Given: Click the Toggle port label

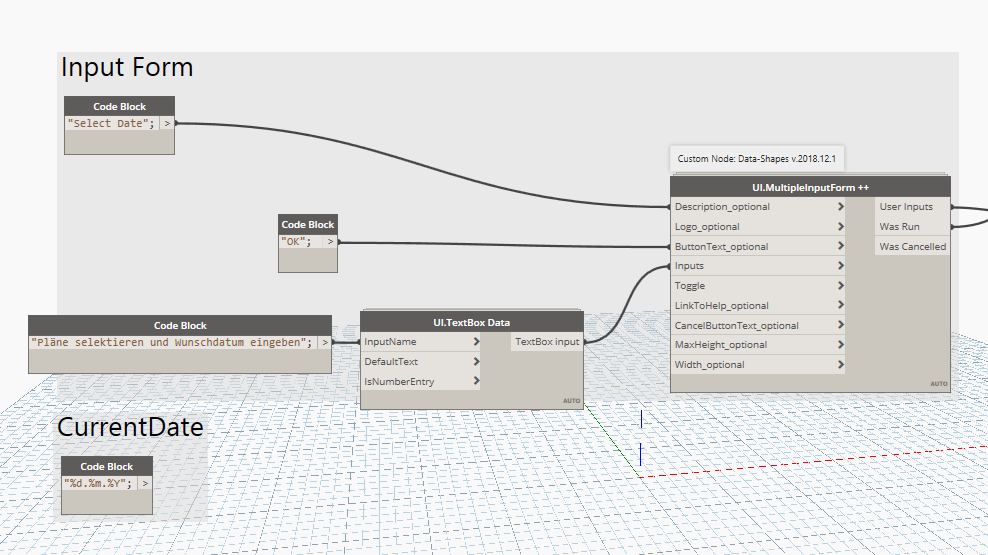Looking at the screenshot, I should point(690,285).
